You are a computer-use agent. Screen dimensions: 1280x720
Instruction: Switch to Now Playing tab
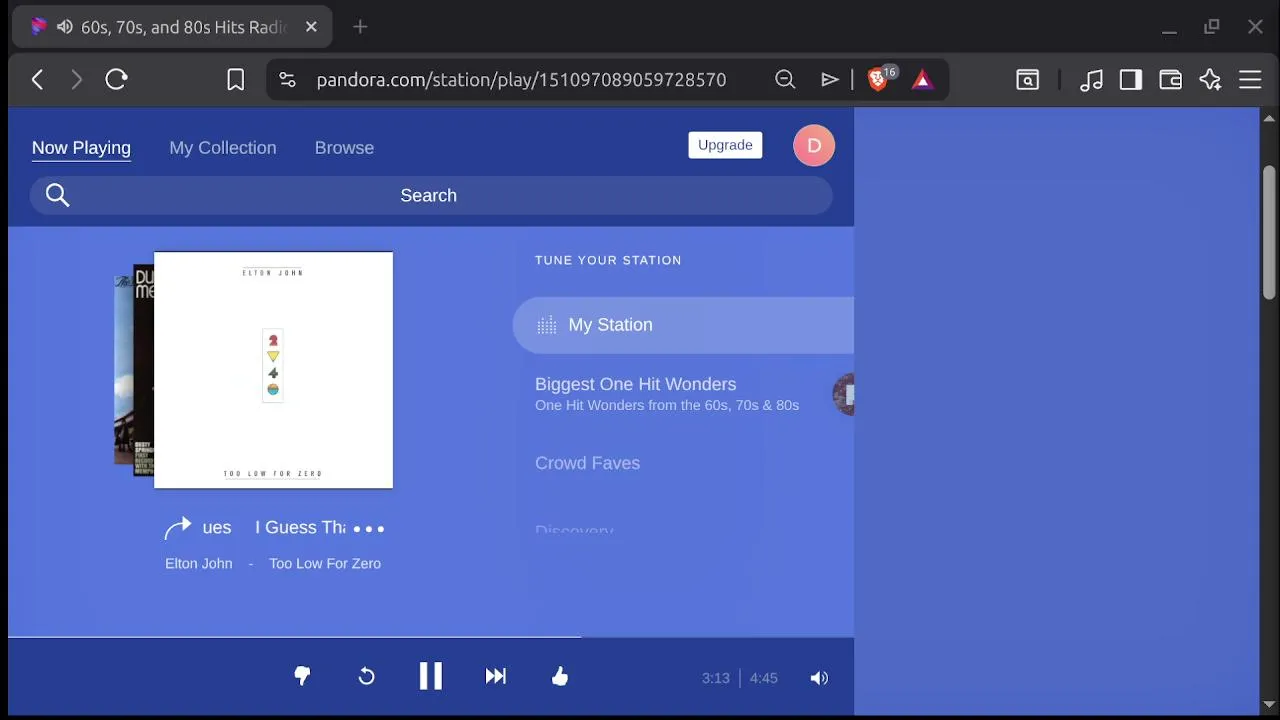click(x=81, y=148)
